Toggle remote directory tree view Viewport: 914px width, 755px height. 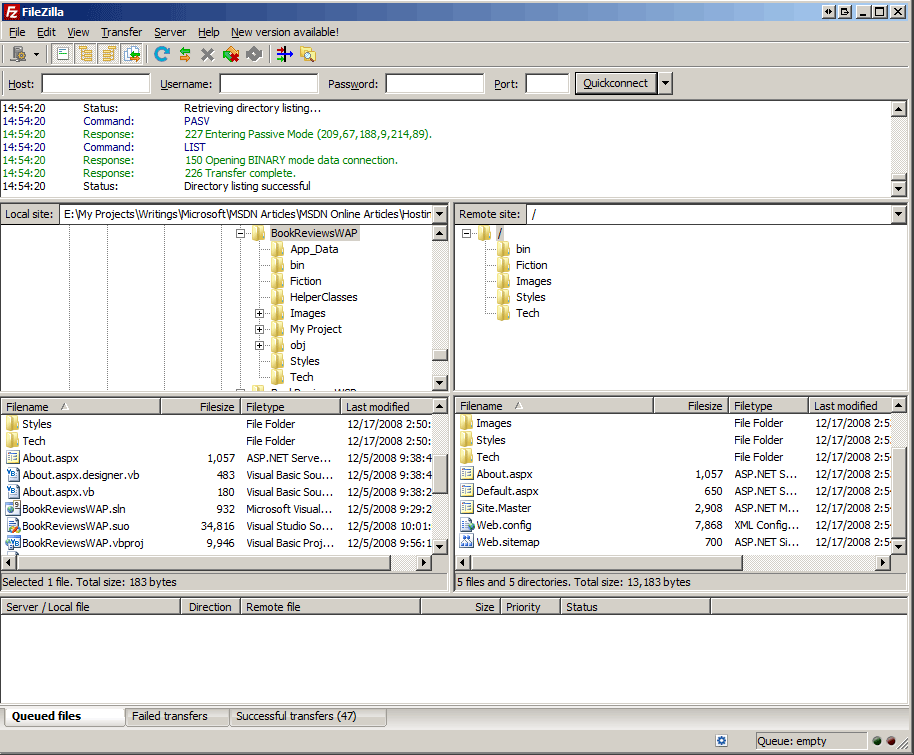pyautogui.click(x=108, y=55)
